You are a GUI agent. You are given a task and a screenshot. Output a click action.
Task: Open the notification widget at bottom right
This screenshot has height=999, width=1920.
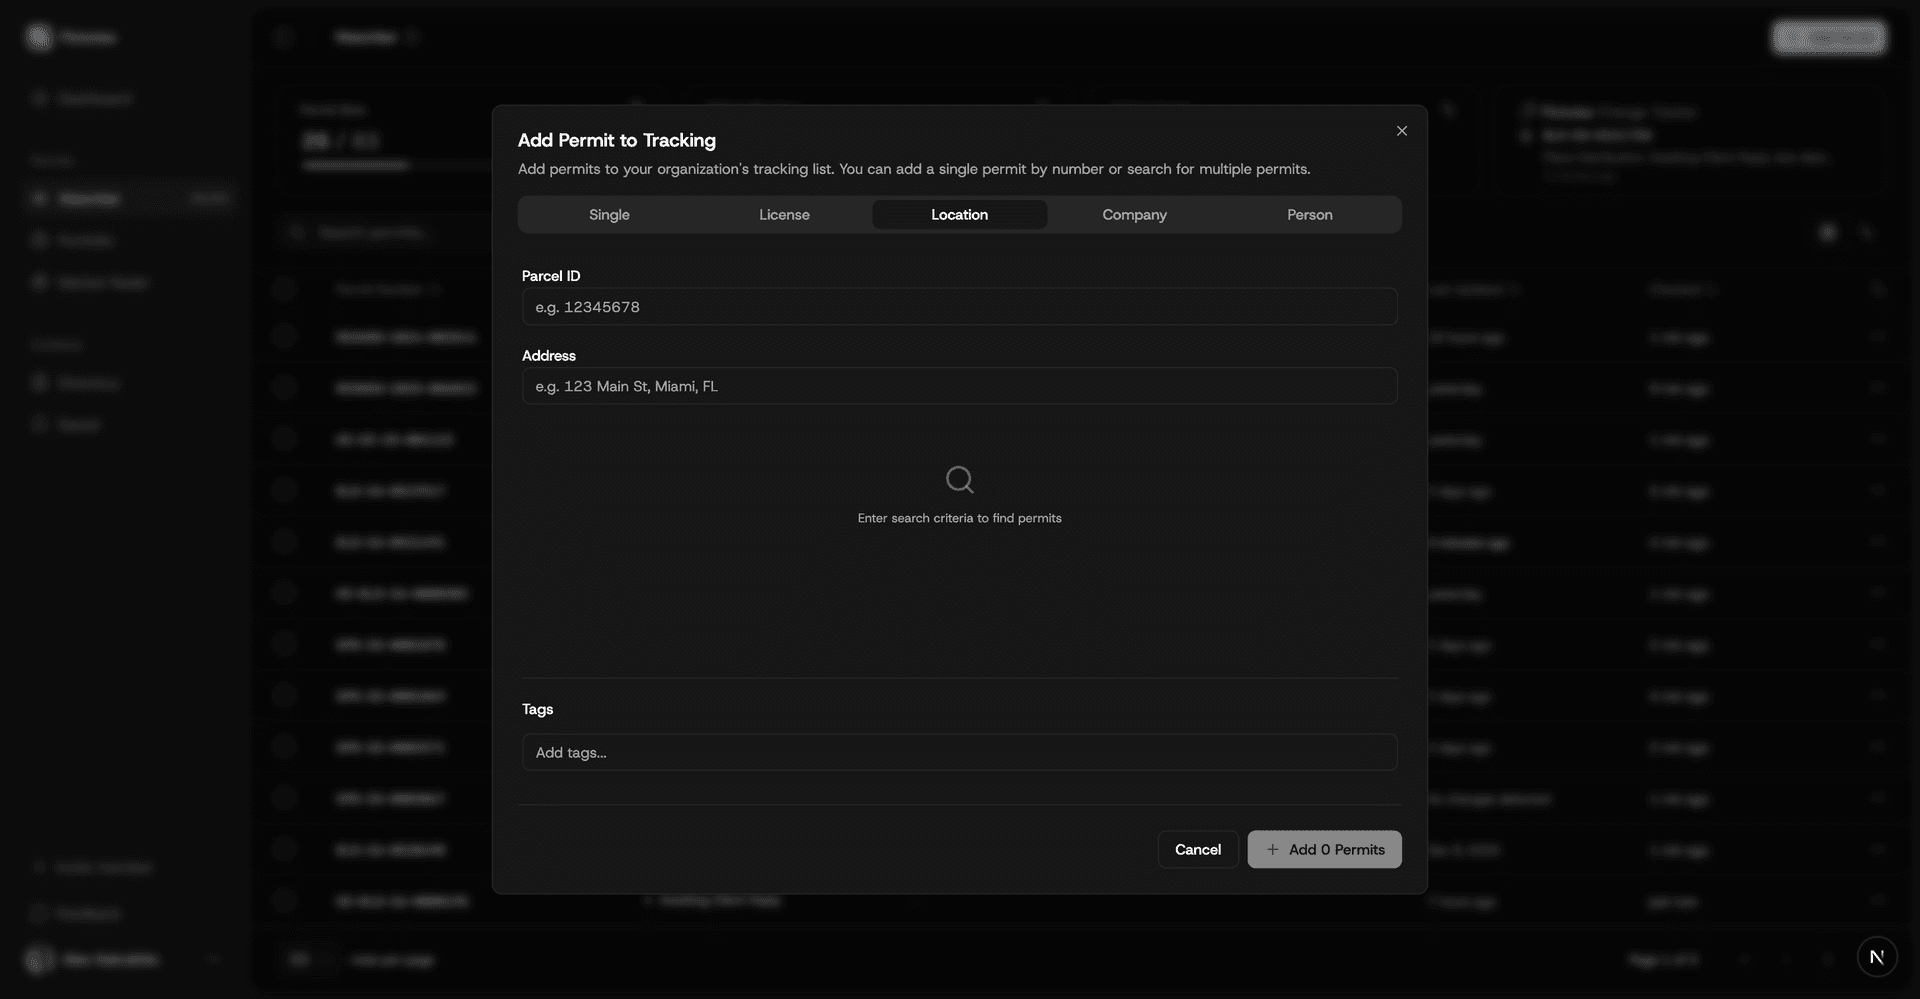pos(1877,957)
